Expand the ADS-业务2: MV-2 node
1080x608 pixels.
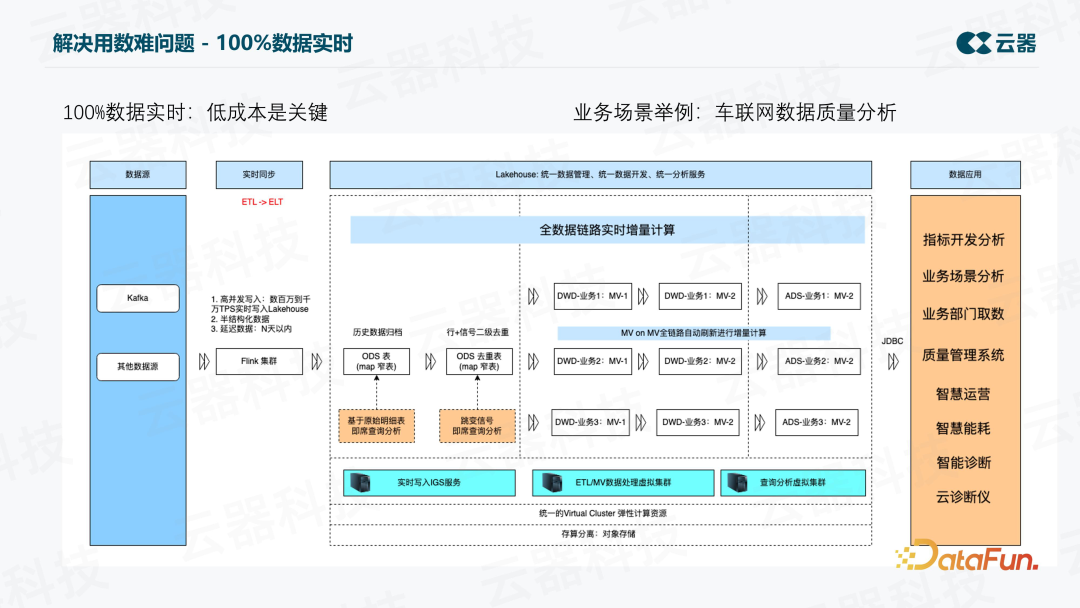pyautogui.click(x=820, y=361)
